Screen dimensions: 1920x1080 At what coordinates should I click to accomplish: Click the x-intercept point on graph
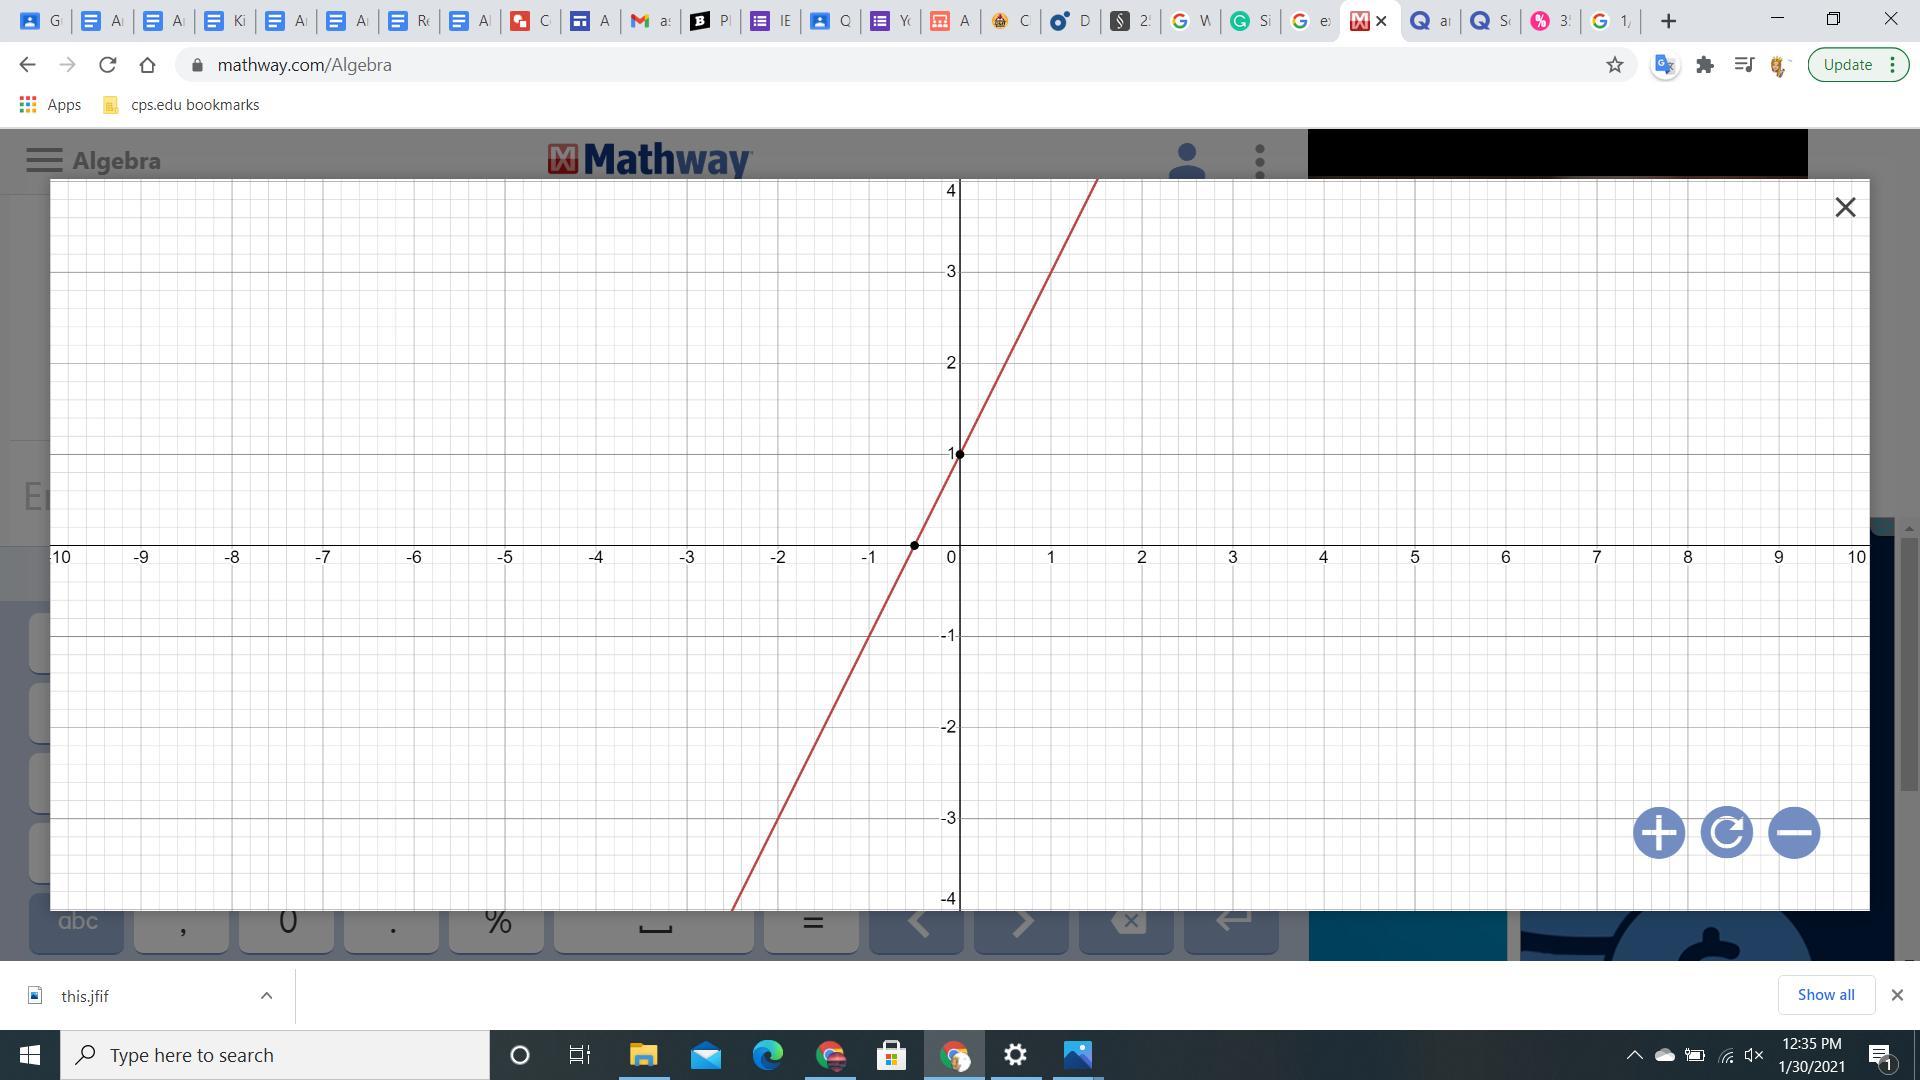[914, 546]
